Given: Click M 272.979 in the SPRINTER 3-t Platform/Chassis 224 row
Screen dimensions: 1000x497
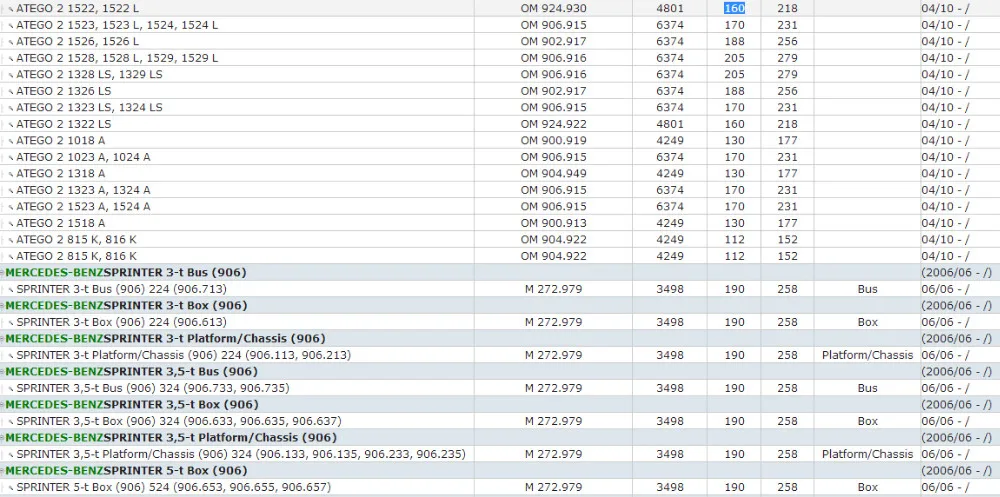Looking at the screenshot, I should click(554, 355).
